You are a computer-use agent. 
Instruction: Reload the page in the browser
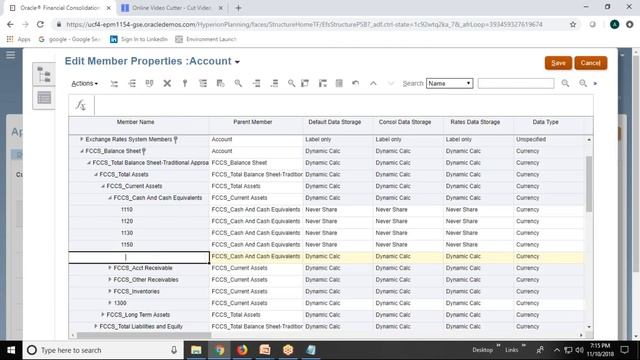coord(40,24)
